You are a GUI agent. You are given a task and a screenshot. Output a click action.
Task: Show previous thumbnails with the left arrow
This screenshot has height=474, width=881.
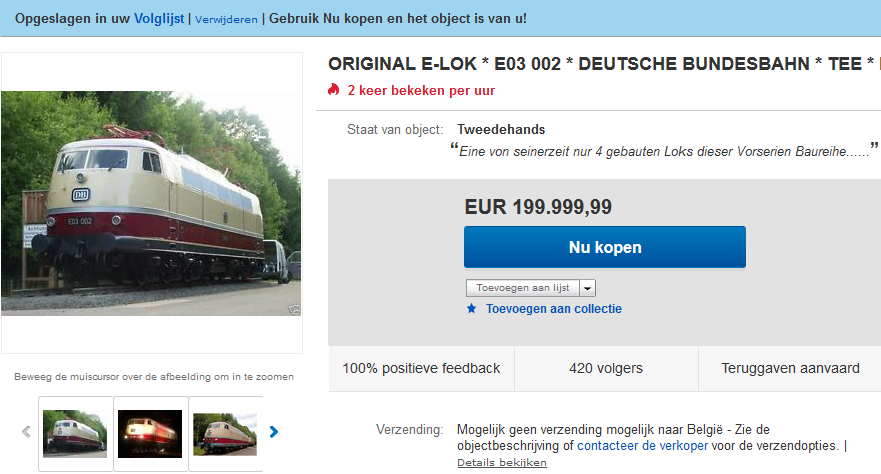26,432
